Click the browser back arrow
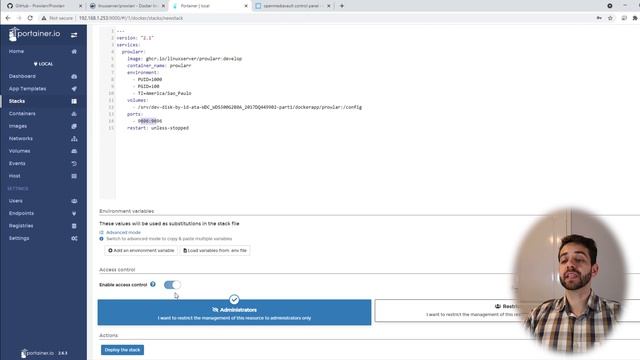Image resolution: width=640 pixels, height=360 pixels. [x=8, y=18]
